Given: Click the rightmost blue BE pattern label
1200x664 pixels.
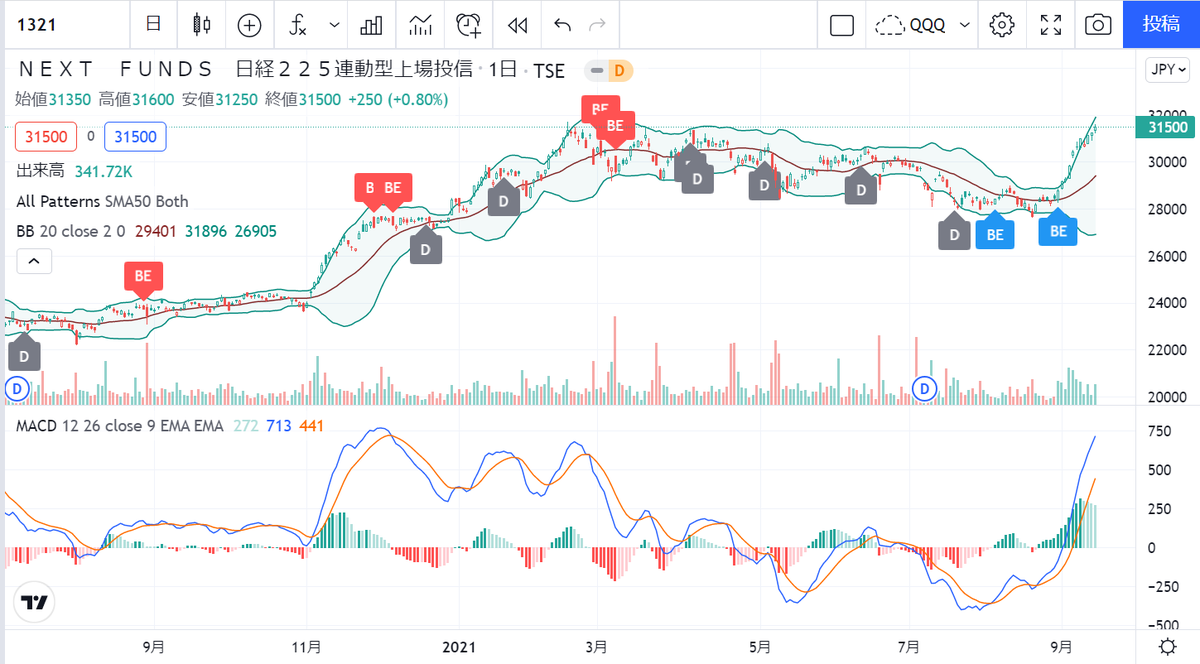Looking at the screenshot, I should coord(1058,231).
